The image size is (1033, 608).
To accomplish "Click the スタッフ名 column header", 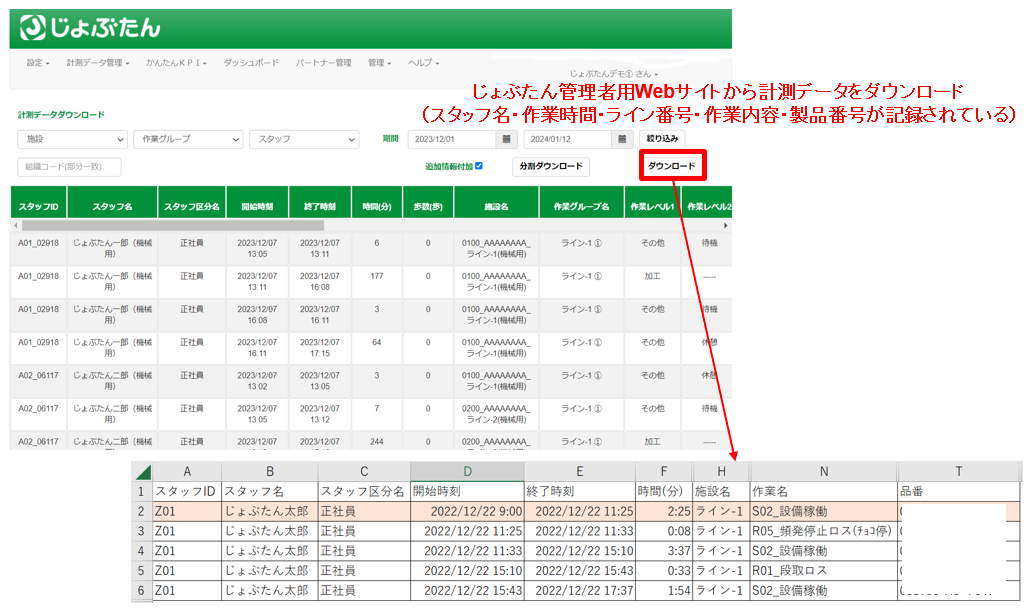I will coord(112,202).
